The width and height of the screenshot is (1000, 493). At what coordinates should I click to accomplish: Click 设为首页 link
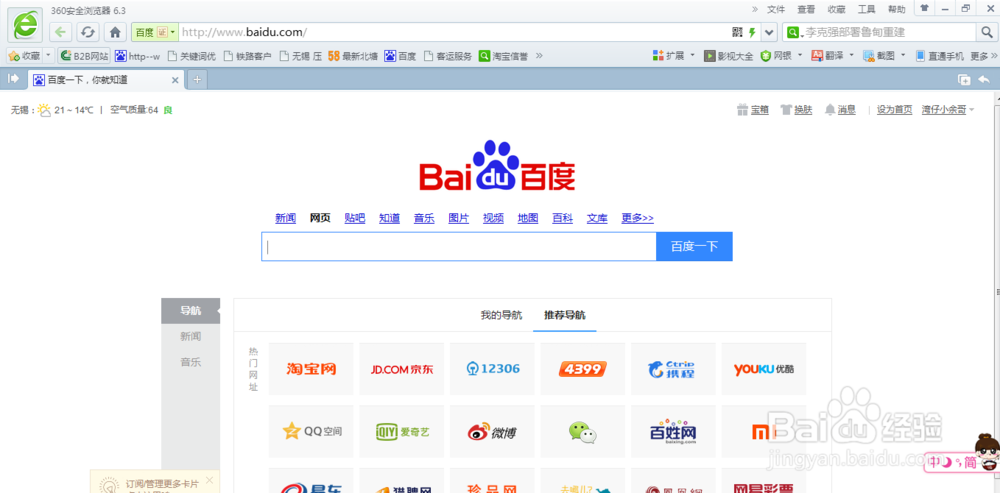click(895, 110)
